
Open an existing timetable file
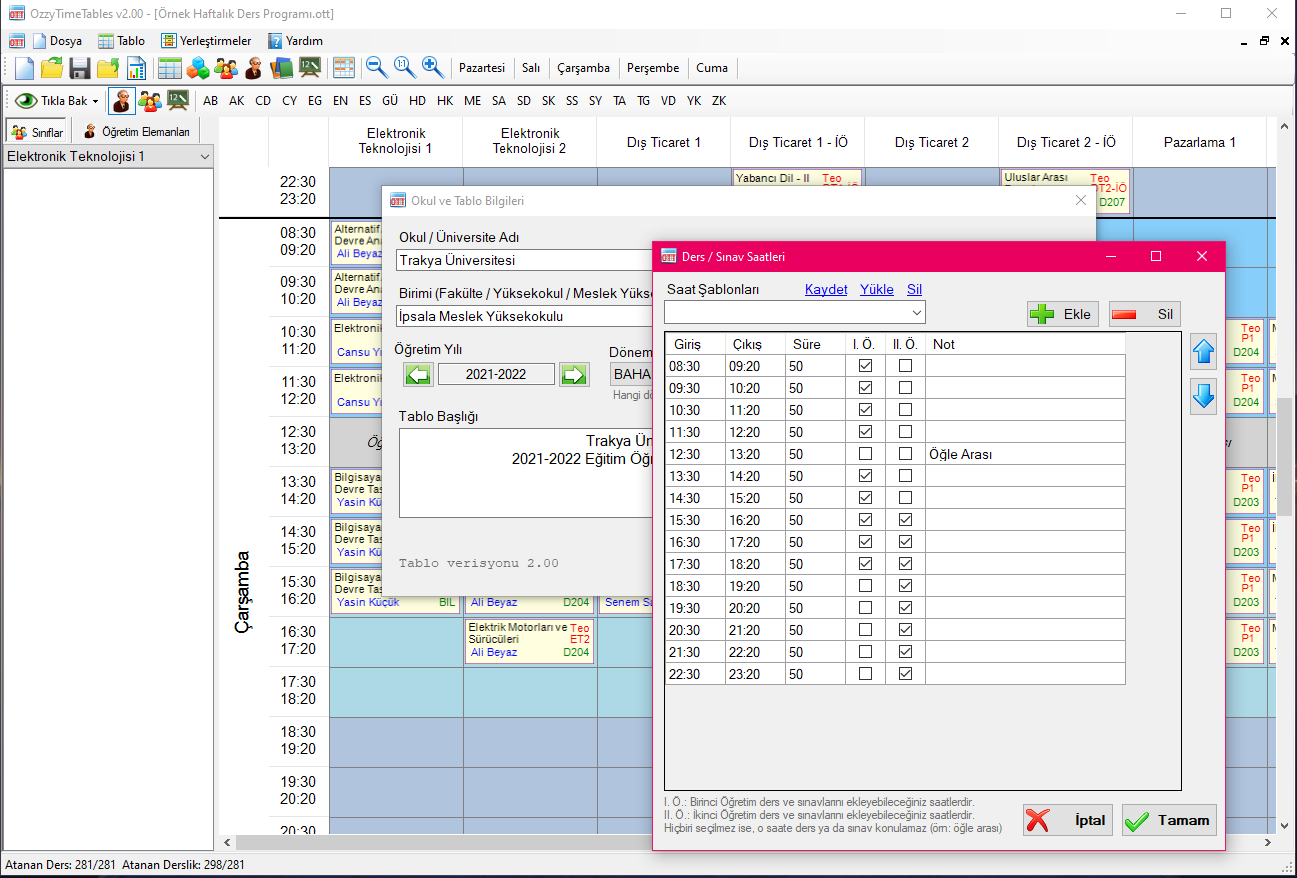coord(51,68)
